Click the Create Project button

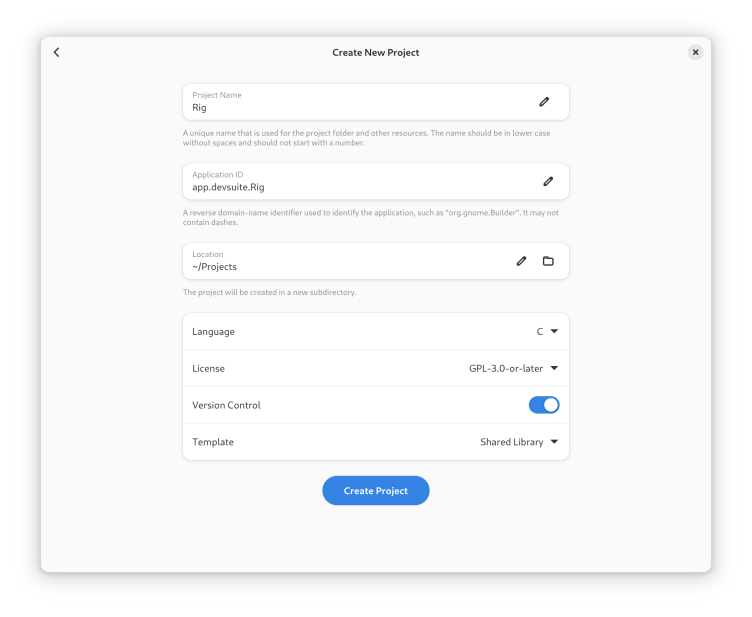point(376,490)
